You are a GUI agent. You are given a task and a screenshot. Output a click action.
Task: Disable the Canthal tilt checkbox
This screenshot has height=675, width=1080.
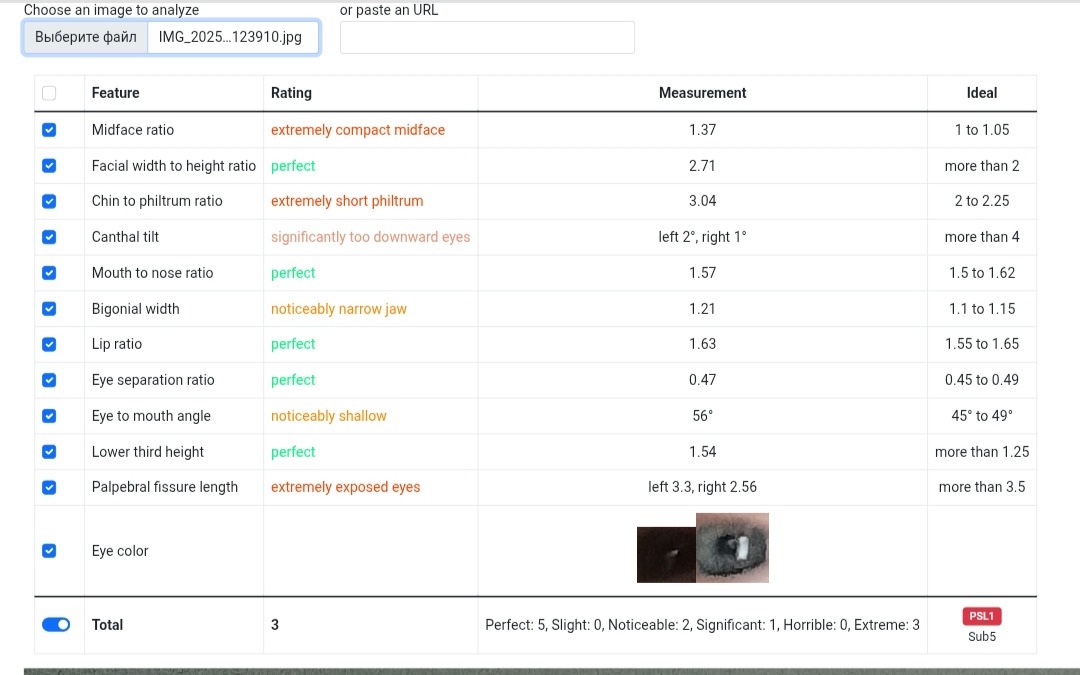tap(49, 237)
